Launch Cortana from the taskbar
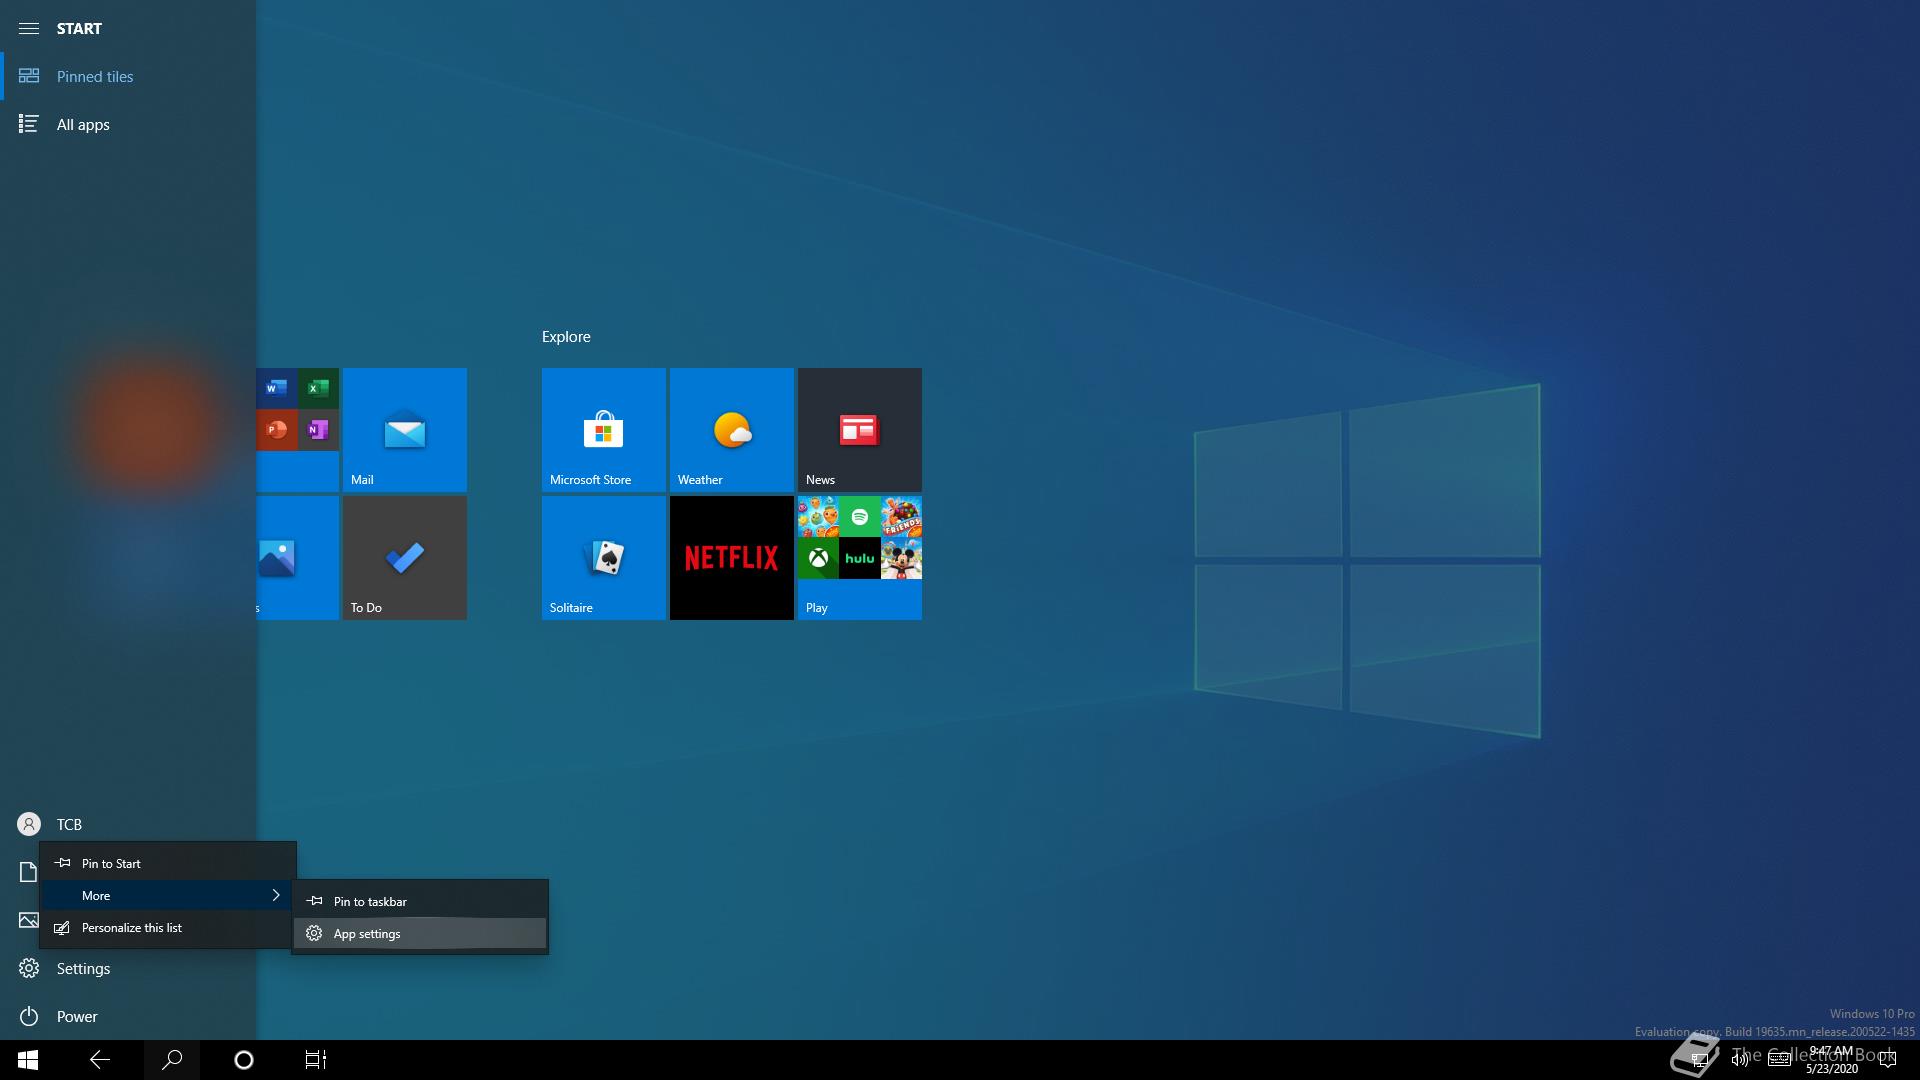The width and height of the screenshot is (1920, 1080). [244, 1060]
